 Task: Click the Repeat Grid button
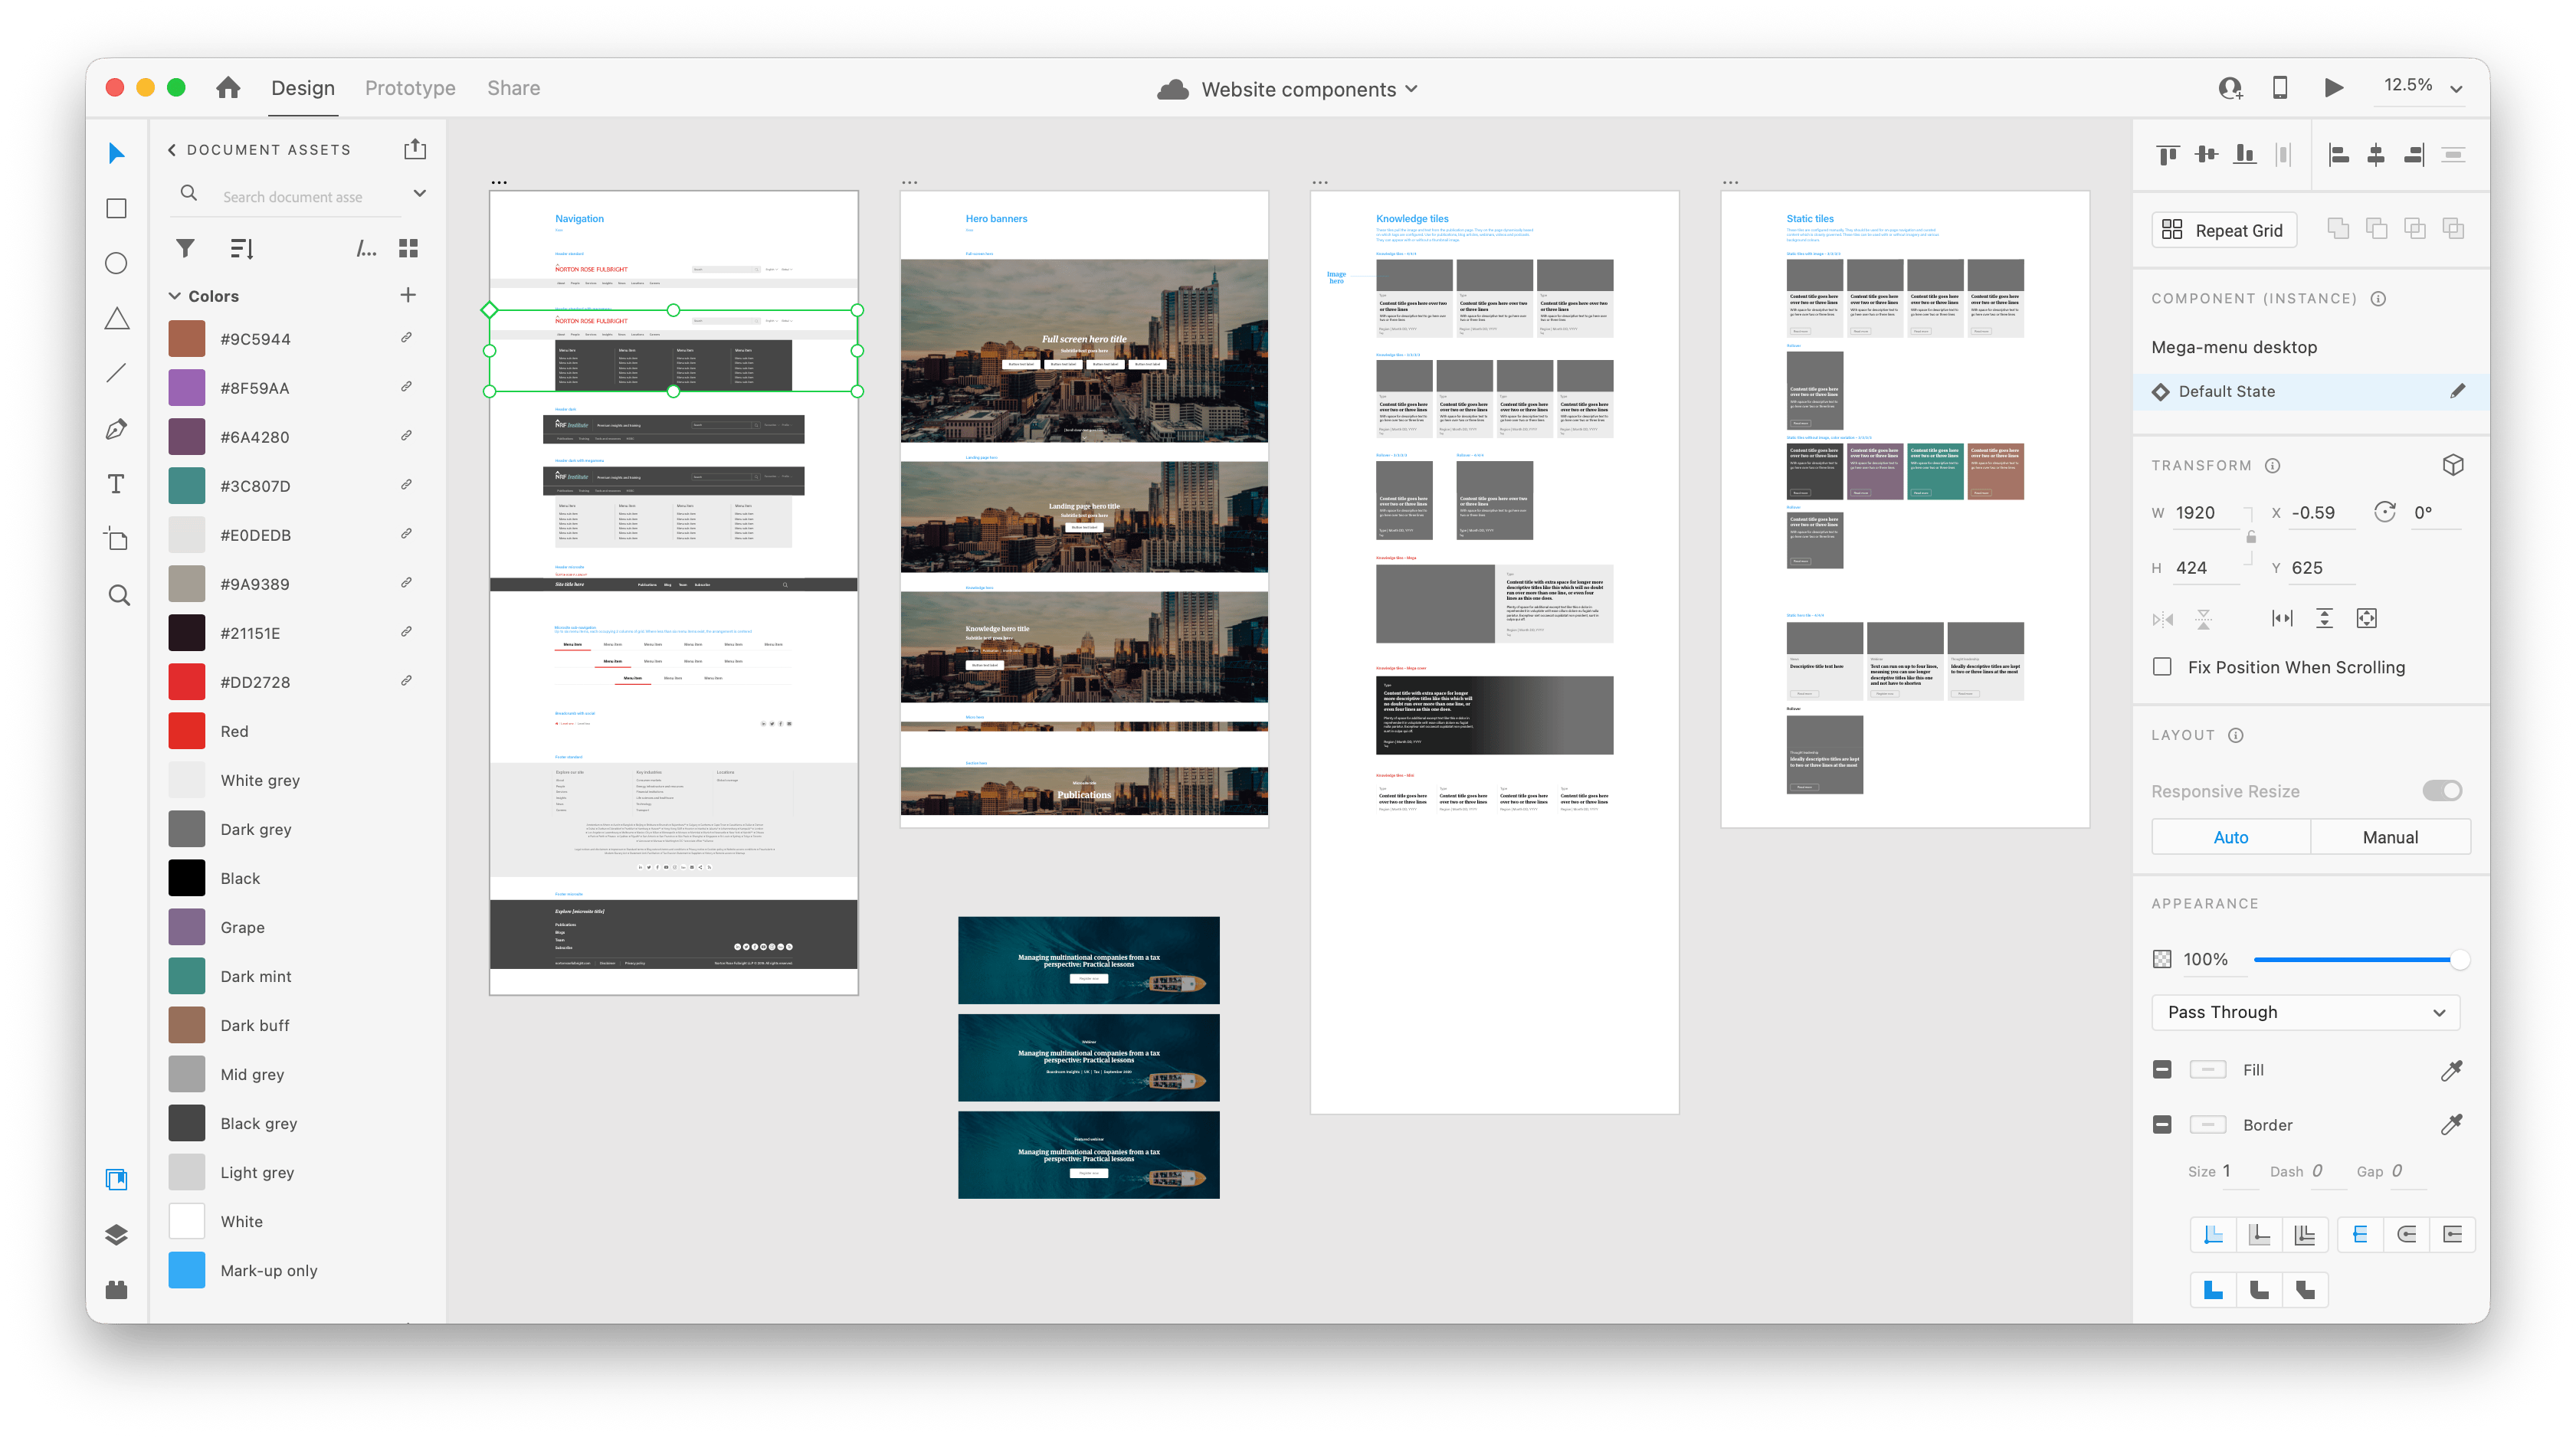tap(2224, 230)
